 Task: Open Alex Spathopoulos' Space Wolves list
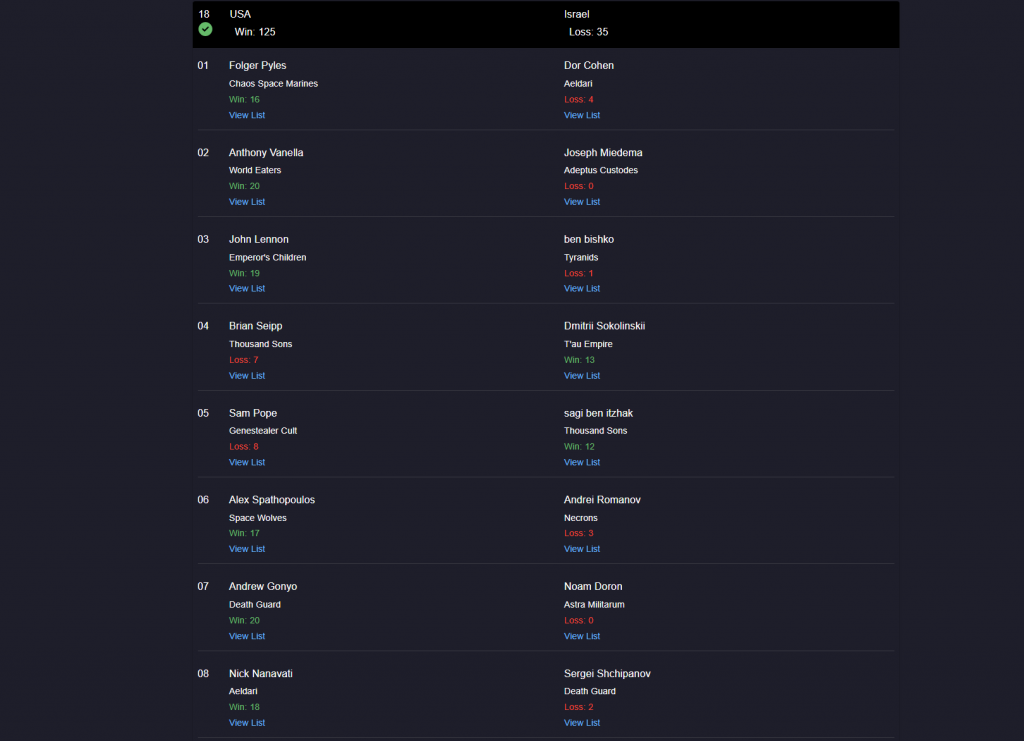[x=247, y=549]
